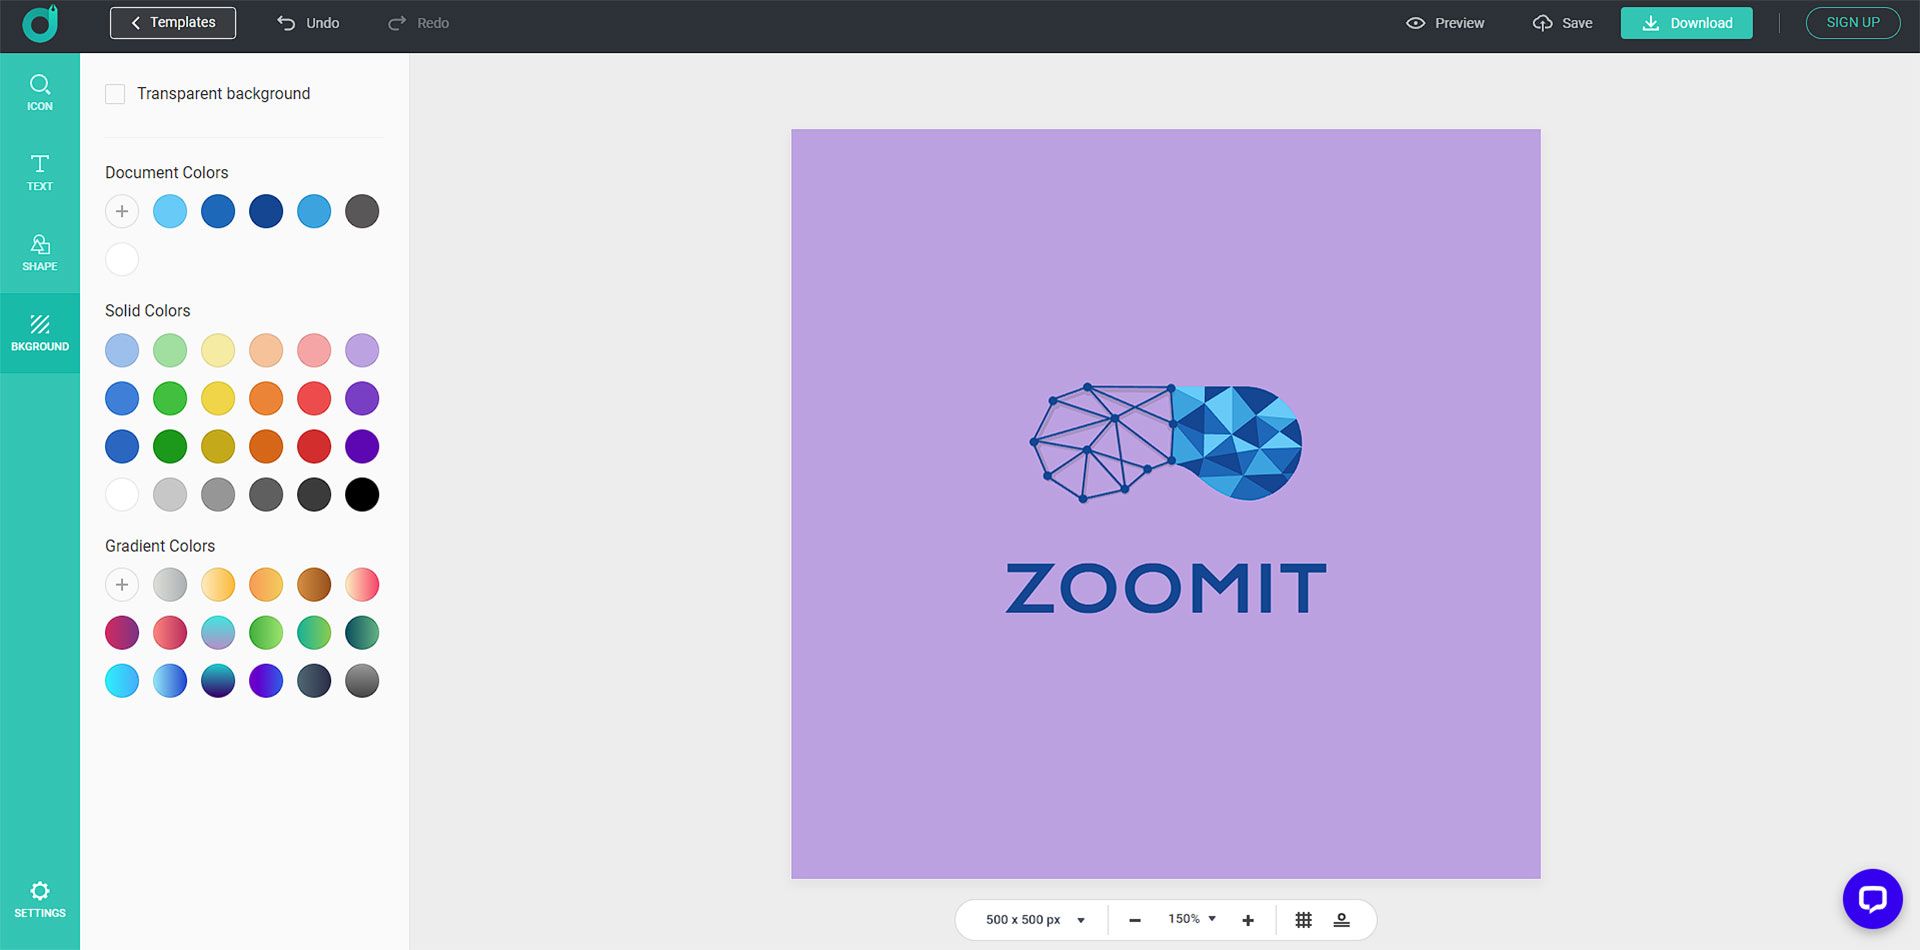The width and height of the screenshot is (1920, 950).
Task: Select the Bkground sidebar tab
Action: point(40,333)
